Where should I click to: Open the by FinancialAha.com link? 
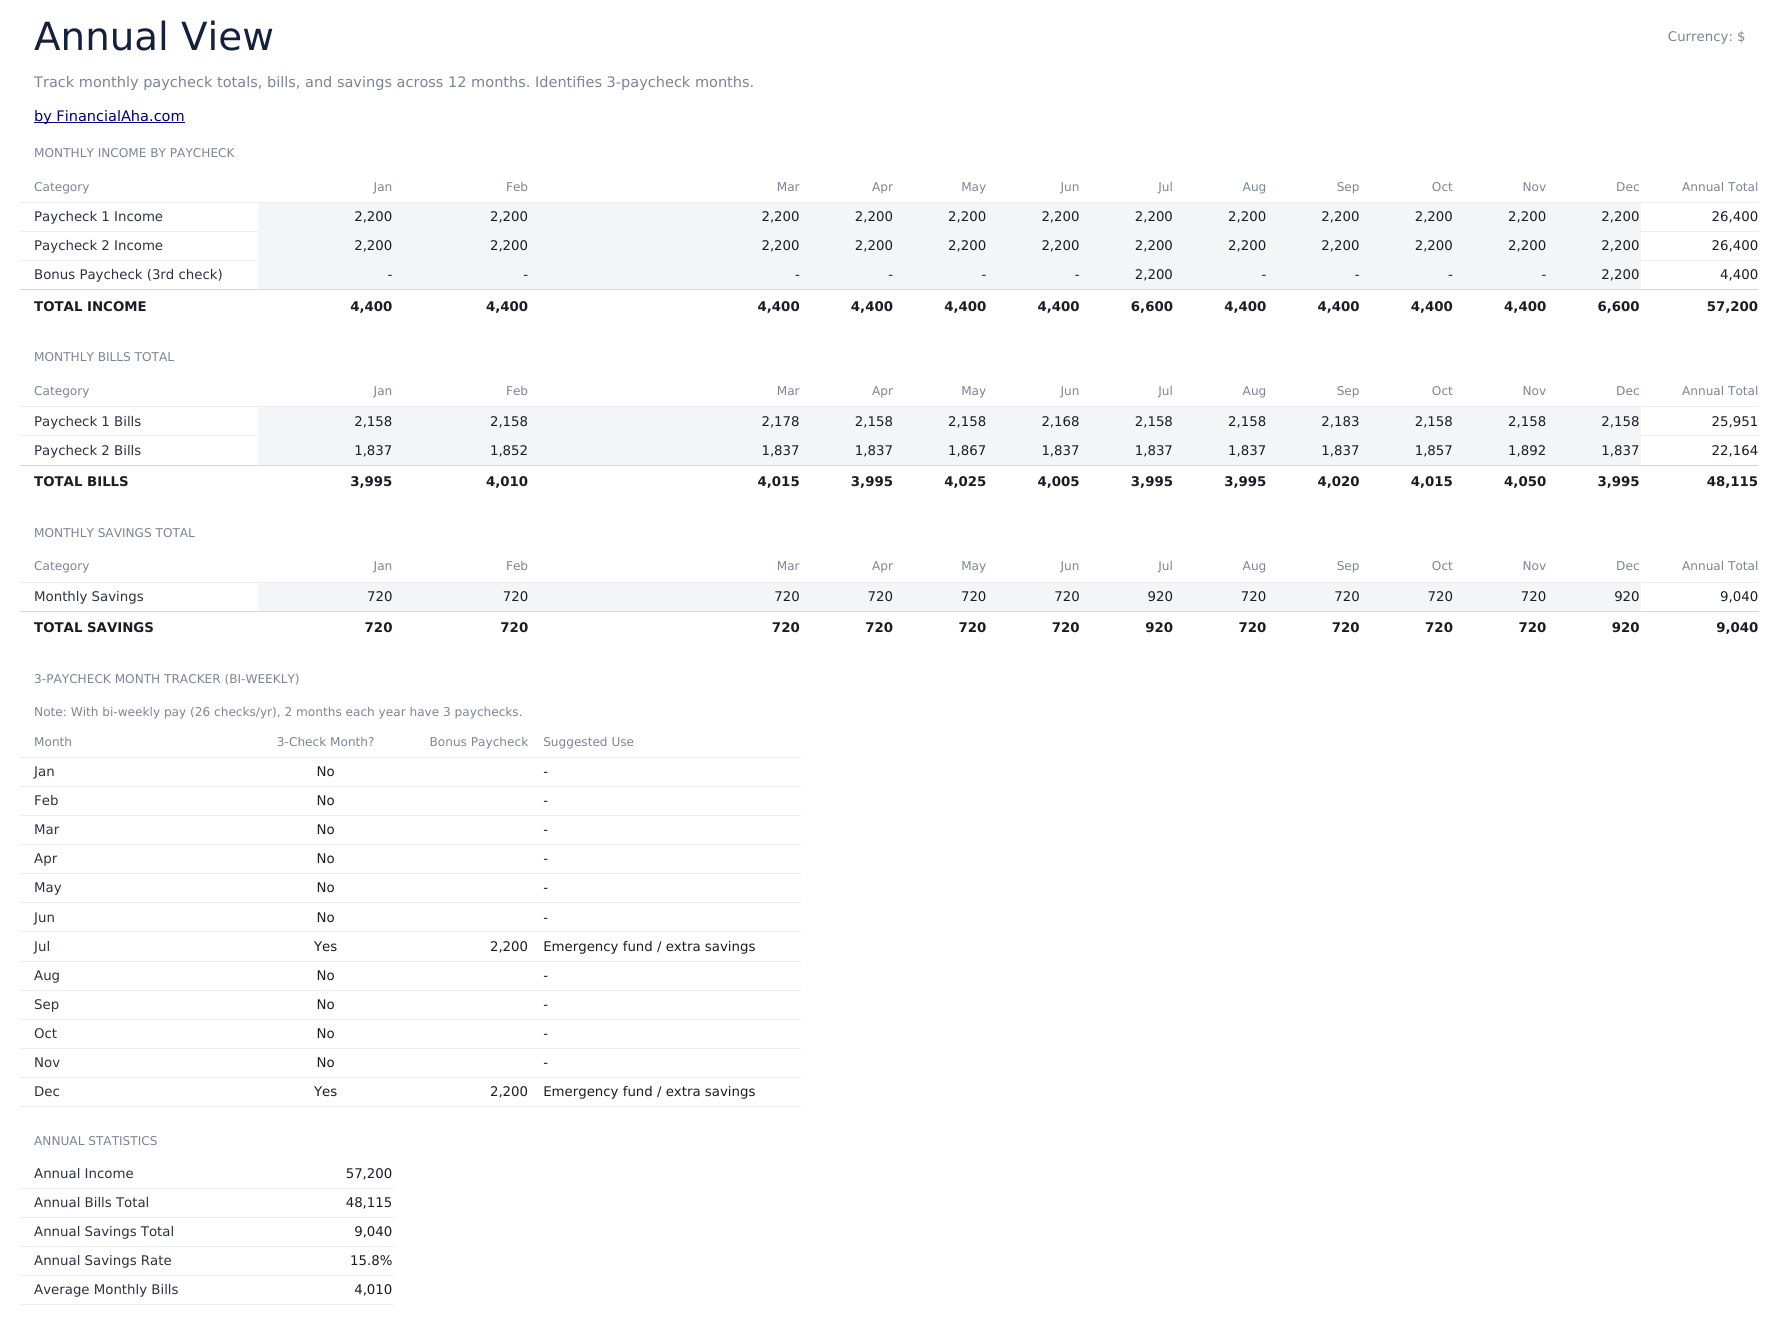pyautogui.click(x=109, y=116)
